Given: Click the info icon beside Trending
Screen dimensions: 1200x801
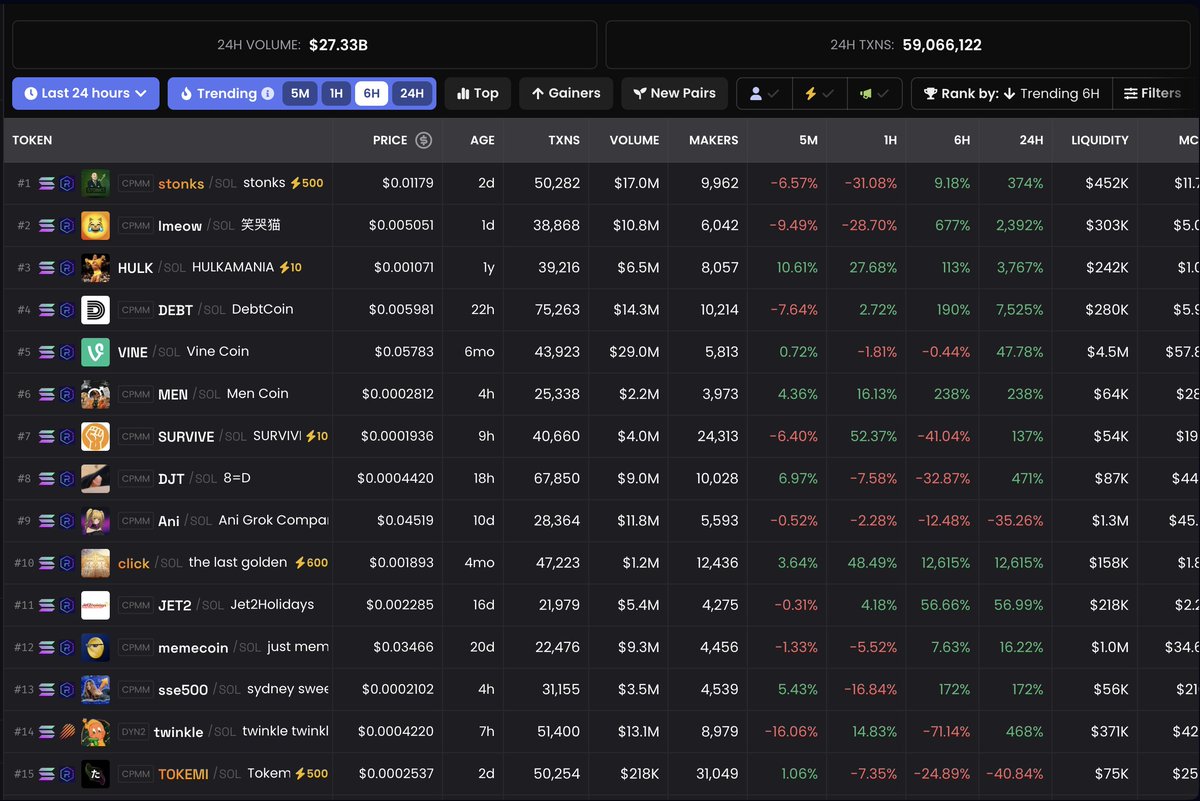Looking at the screenshot, I should pyautogui.click(x=267, y=94).
